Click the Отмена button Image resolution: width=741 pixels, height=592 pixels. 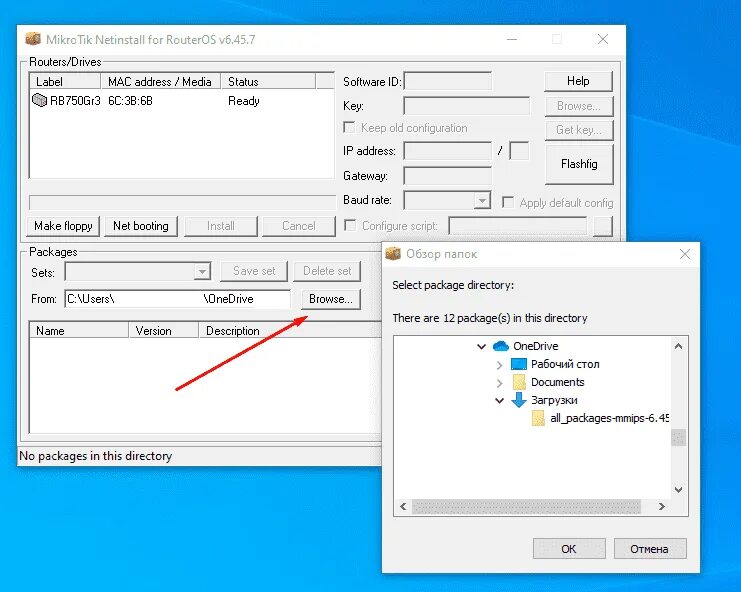pyautogui.click(x=650, y=549)
